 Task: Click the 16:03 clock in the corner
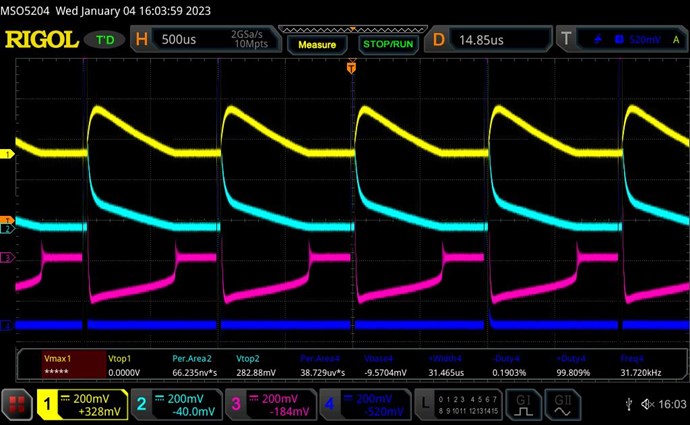pos(672,404)
